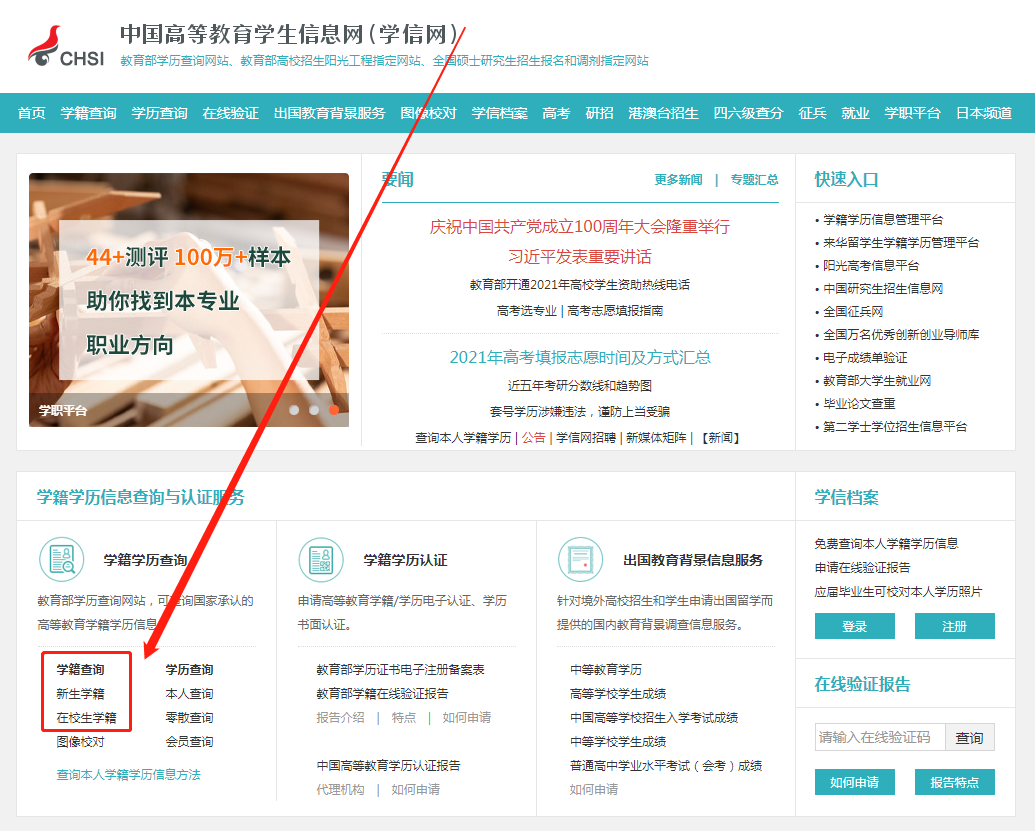Open the 学籍学历认证 certificate icon
The width and height of the screenshot is (1035, 831).
pyautogui.click(x=321, y=560)
